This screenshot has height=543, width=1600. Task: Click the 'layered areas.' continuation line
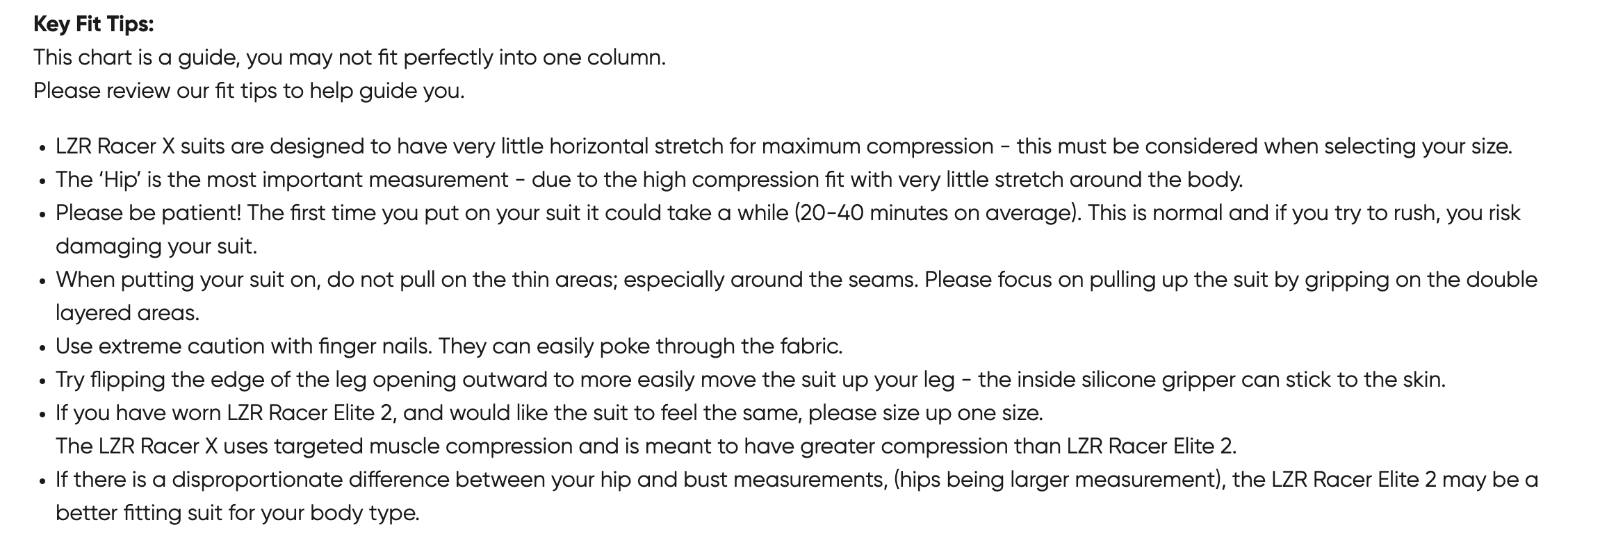[x=128, y=313]
